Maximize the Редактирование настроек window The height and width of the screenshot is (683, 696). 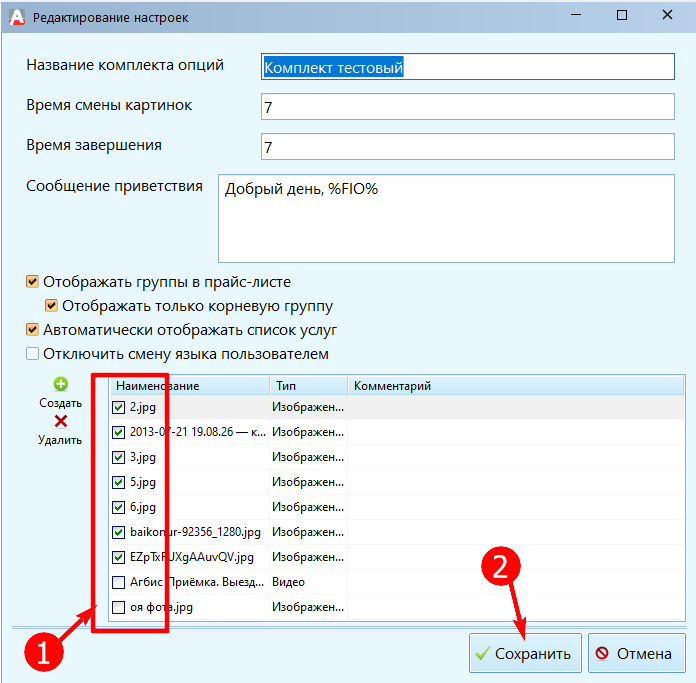coord(622,15)
